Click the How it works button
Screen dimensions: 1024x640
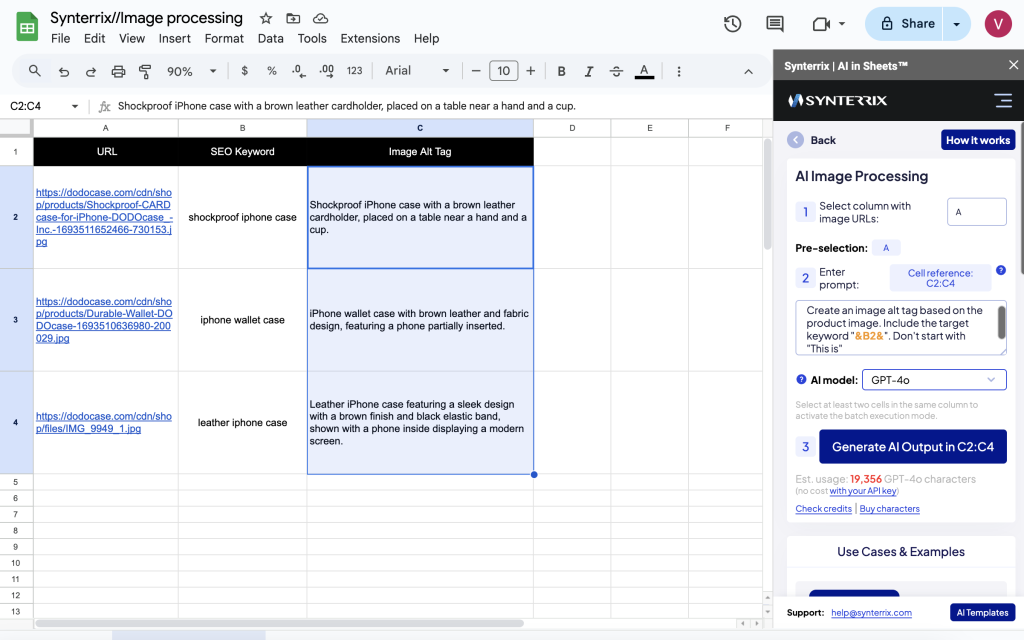[x=978, y=140]
